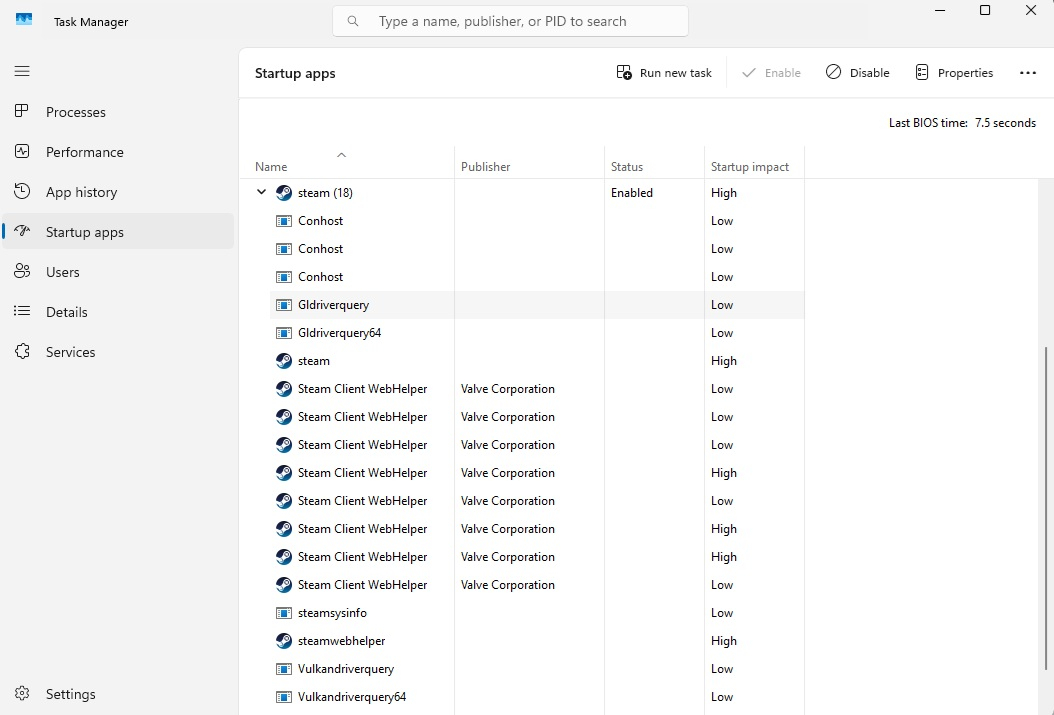Click High impact on steam (18) row
Image resolution: width=1054 pixels, height=715 pixels.
click(724, 193)
